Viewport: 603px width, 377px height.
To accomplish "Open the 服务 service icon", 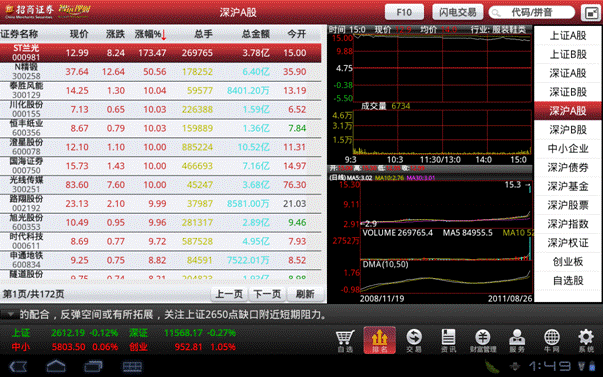I will click(517, 340).
